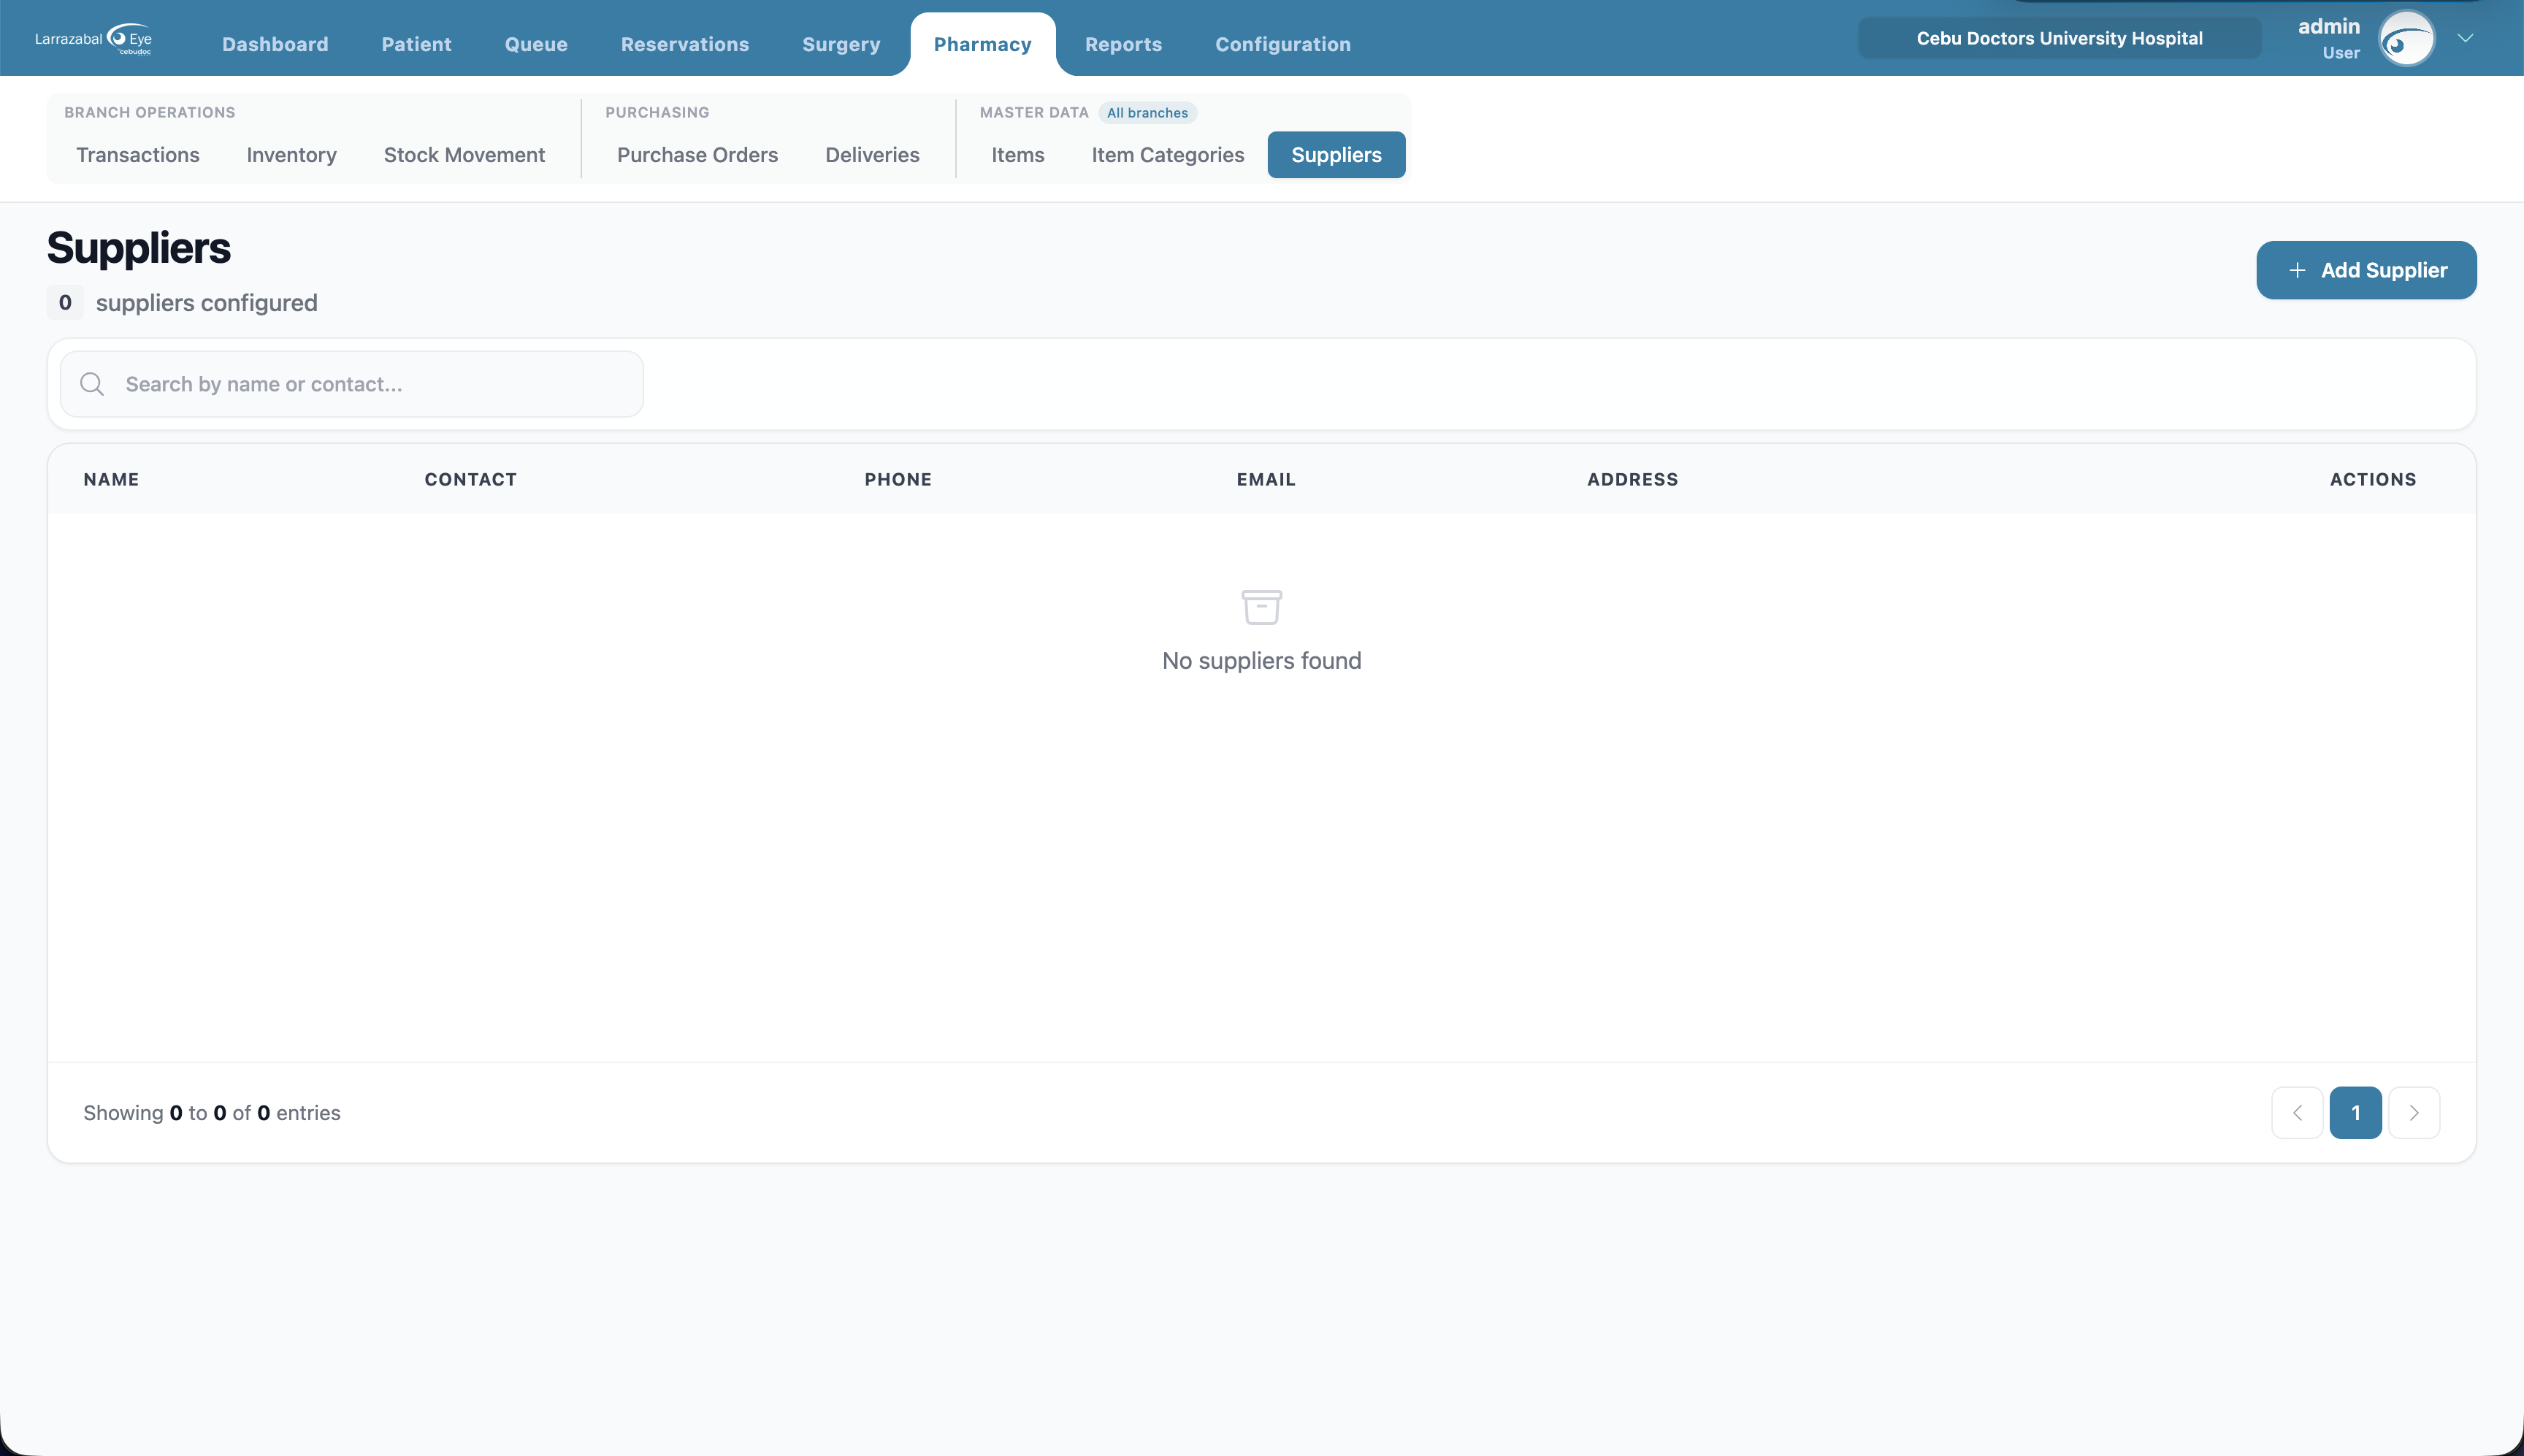The height and width of the screenshot is (1456, 2524).
Task: Click Cebu Doctors University Hospital branch selector
Action: pos(2059,38)
